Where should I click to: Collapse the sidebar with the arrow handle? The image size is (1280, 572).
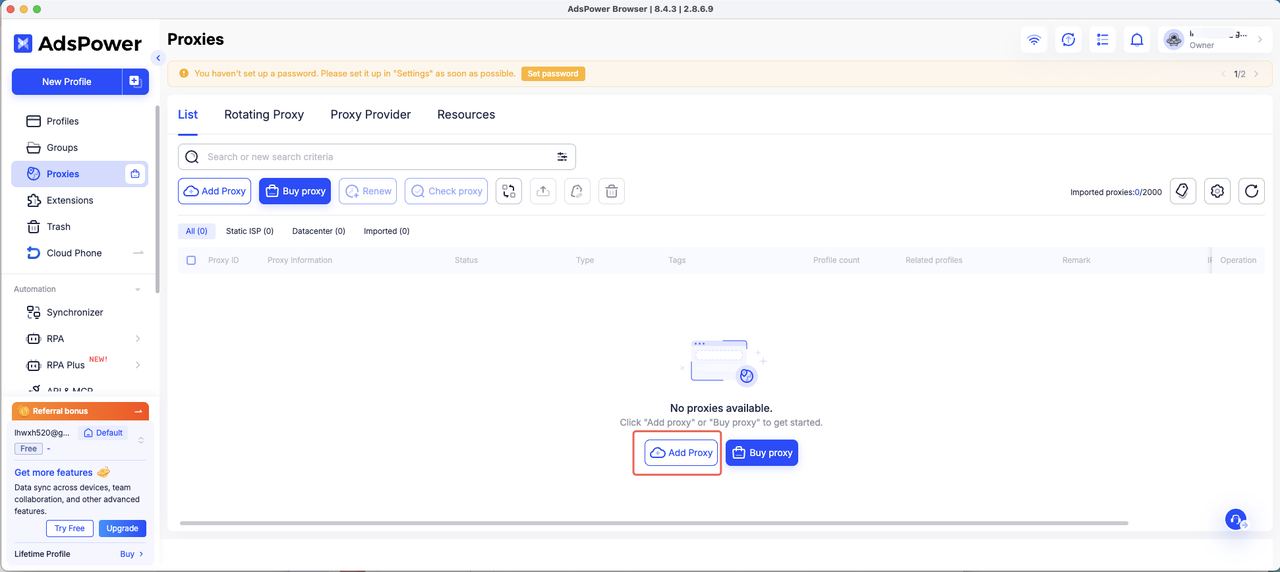coord(158,58)
